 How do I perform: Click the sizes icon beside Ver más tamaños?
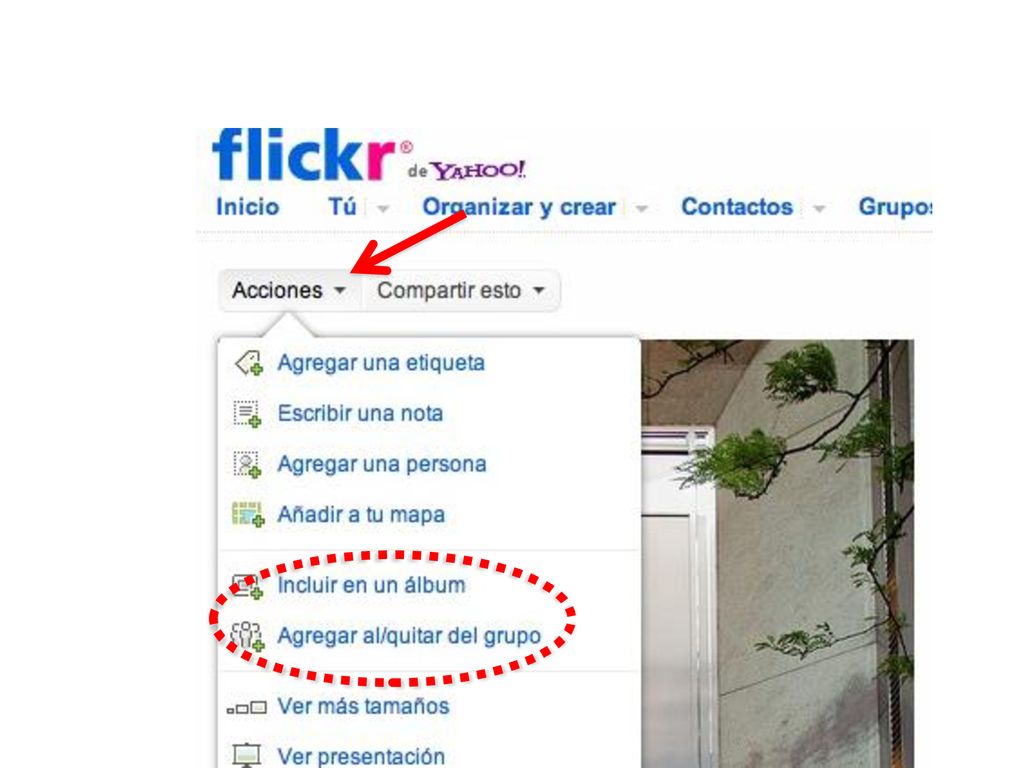(247, 707)
